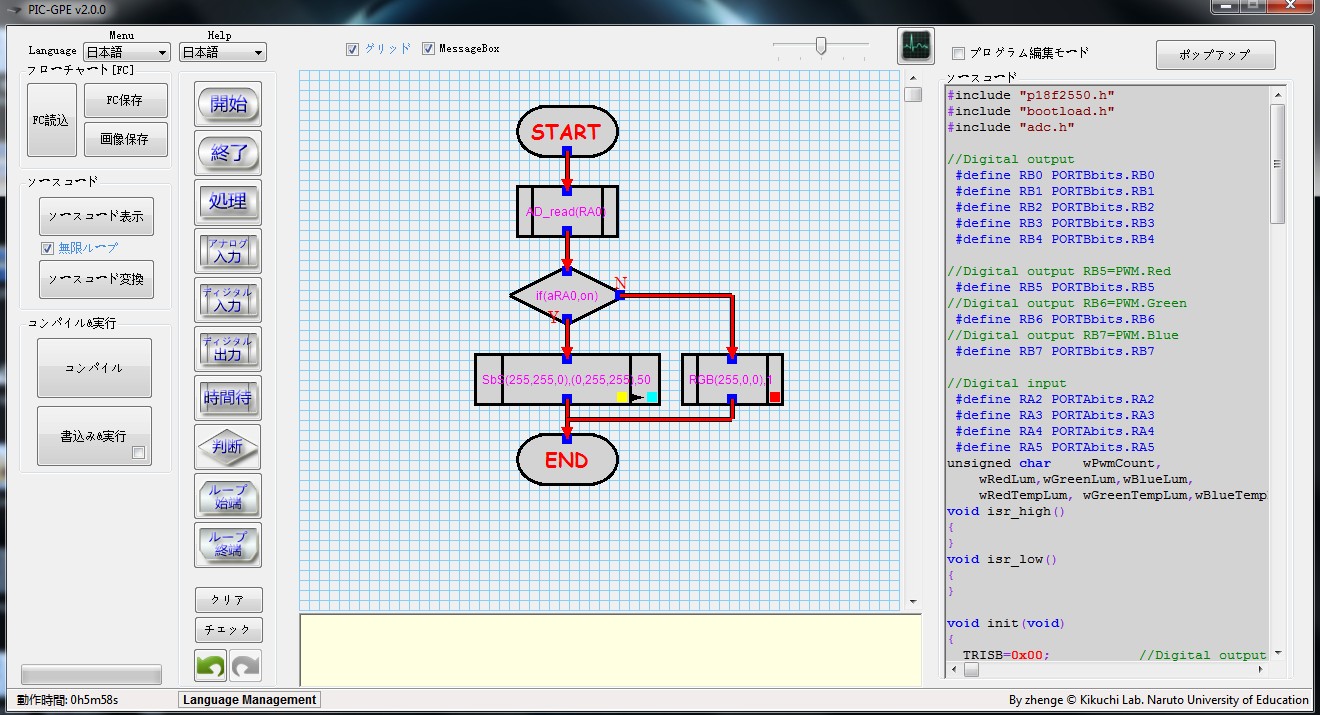Click the 動作時間 elapsed time status text

click(67, 700)
